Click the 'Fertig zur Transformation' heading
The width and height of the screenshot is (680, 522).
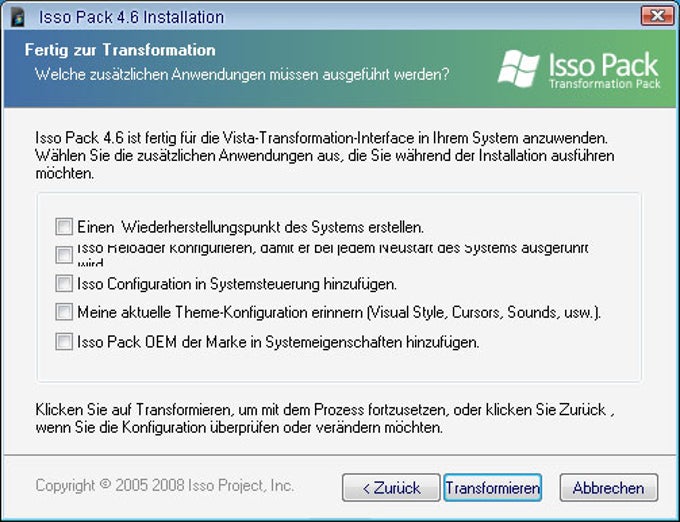[120, 50]
